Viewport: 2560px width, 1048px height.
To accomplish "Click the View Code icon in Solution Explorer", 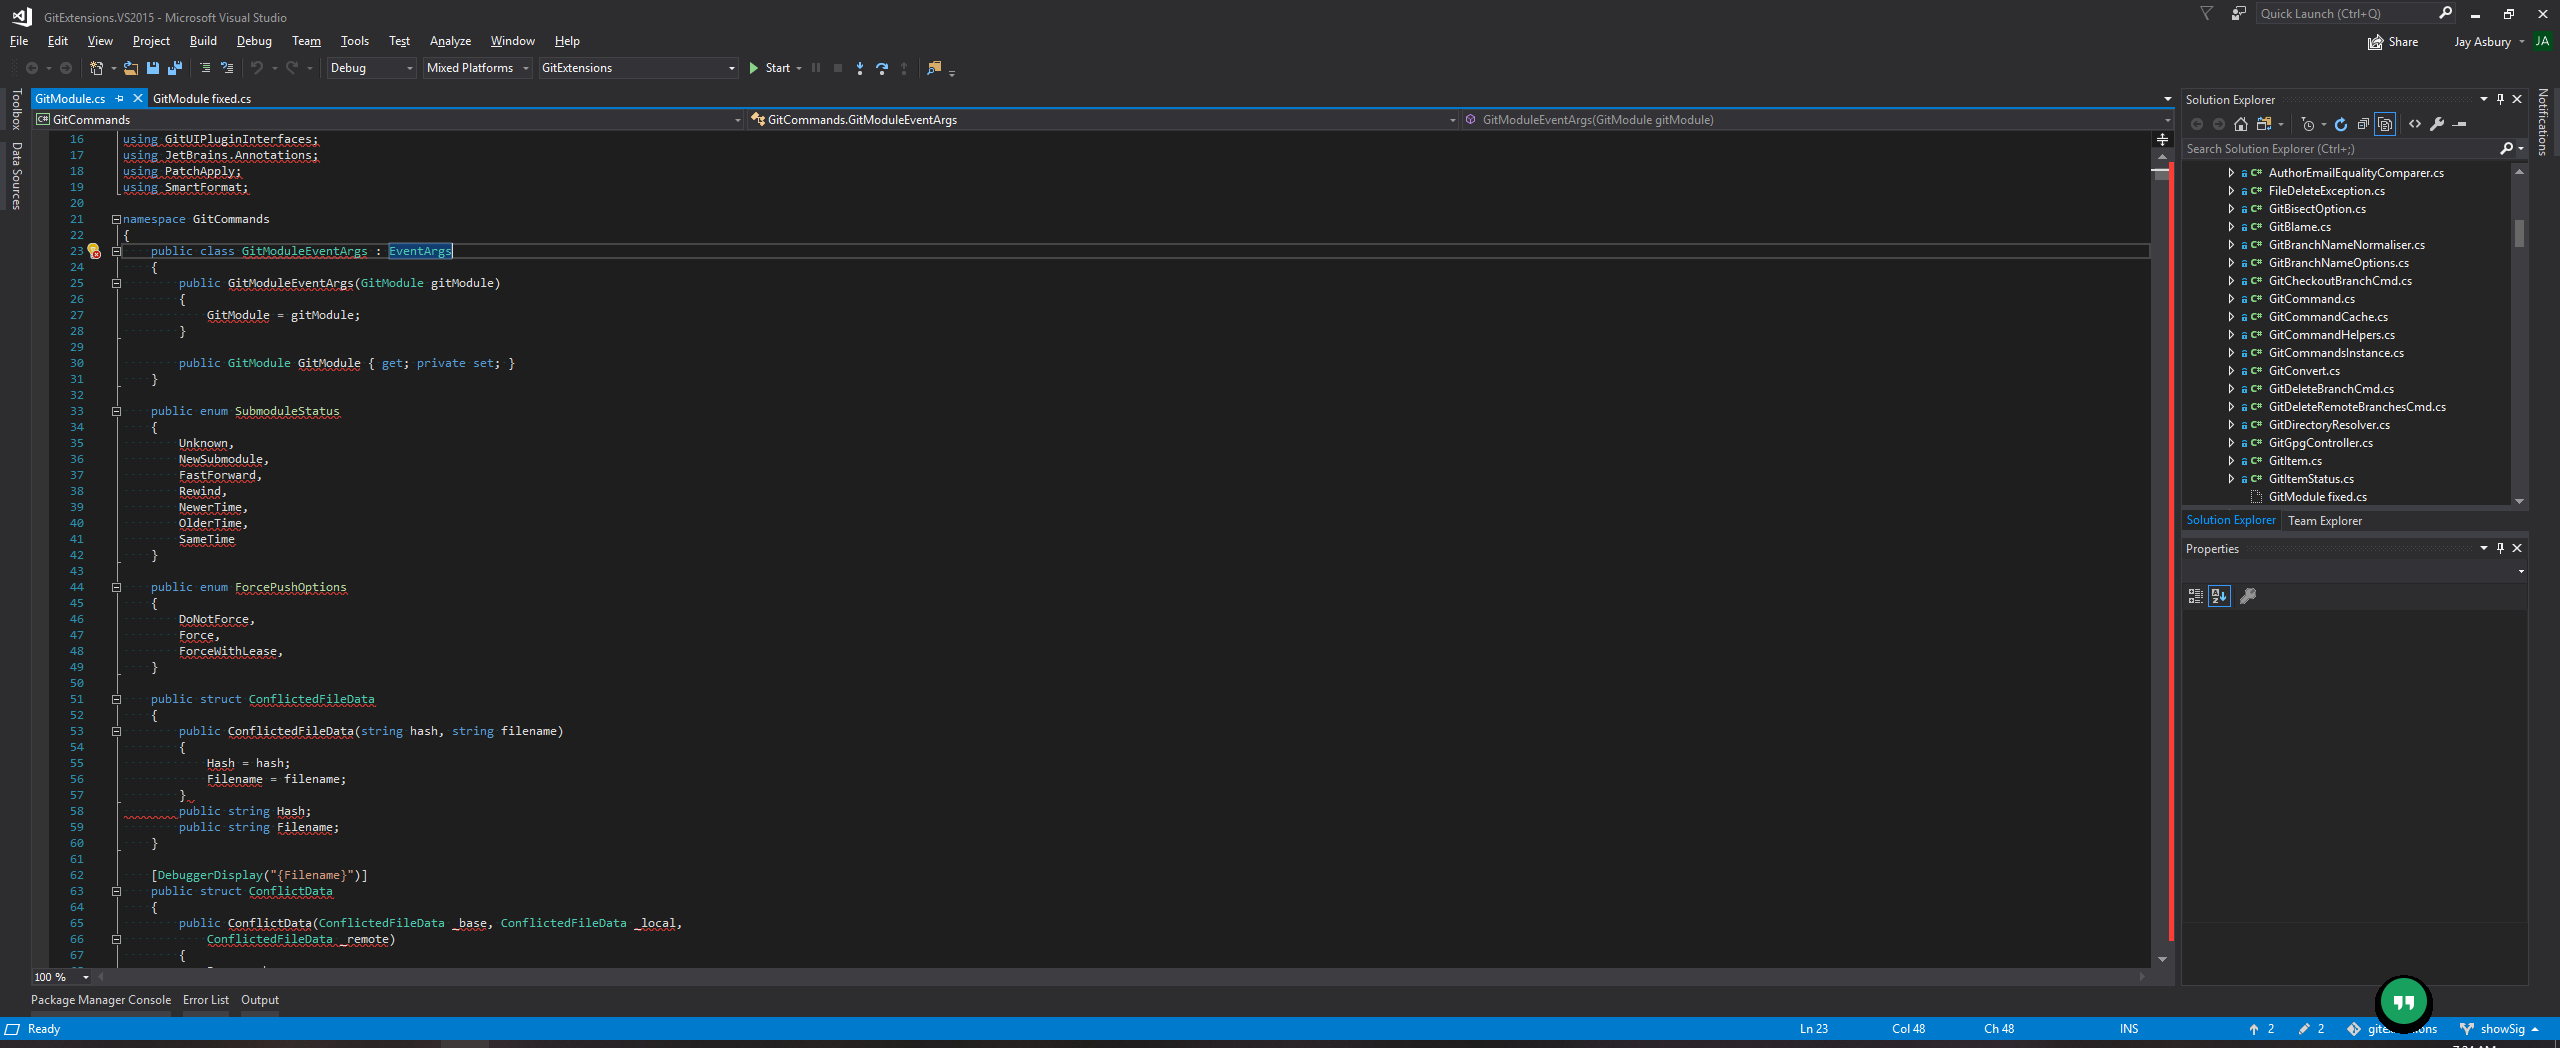I will pos(2415,124).
